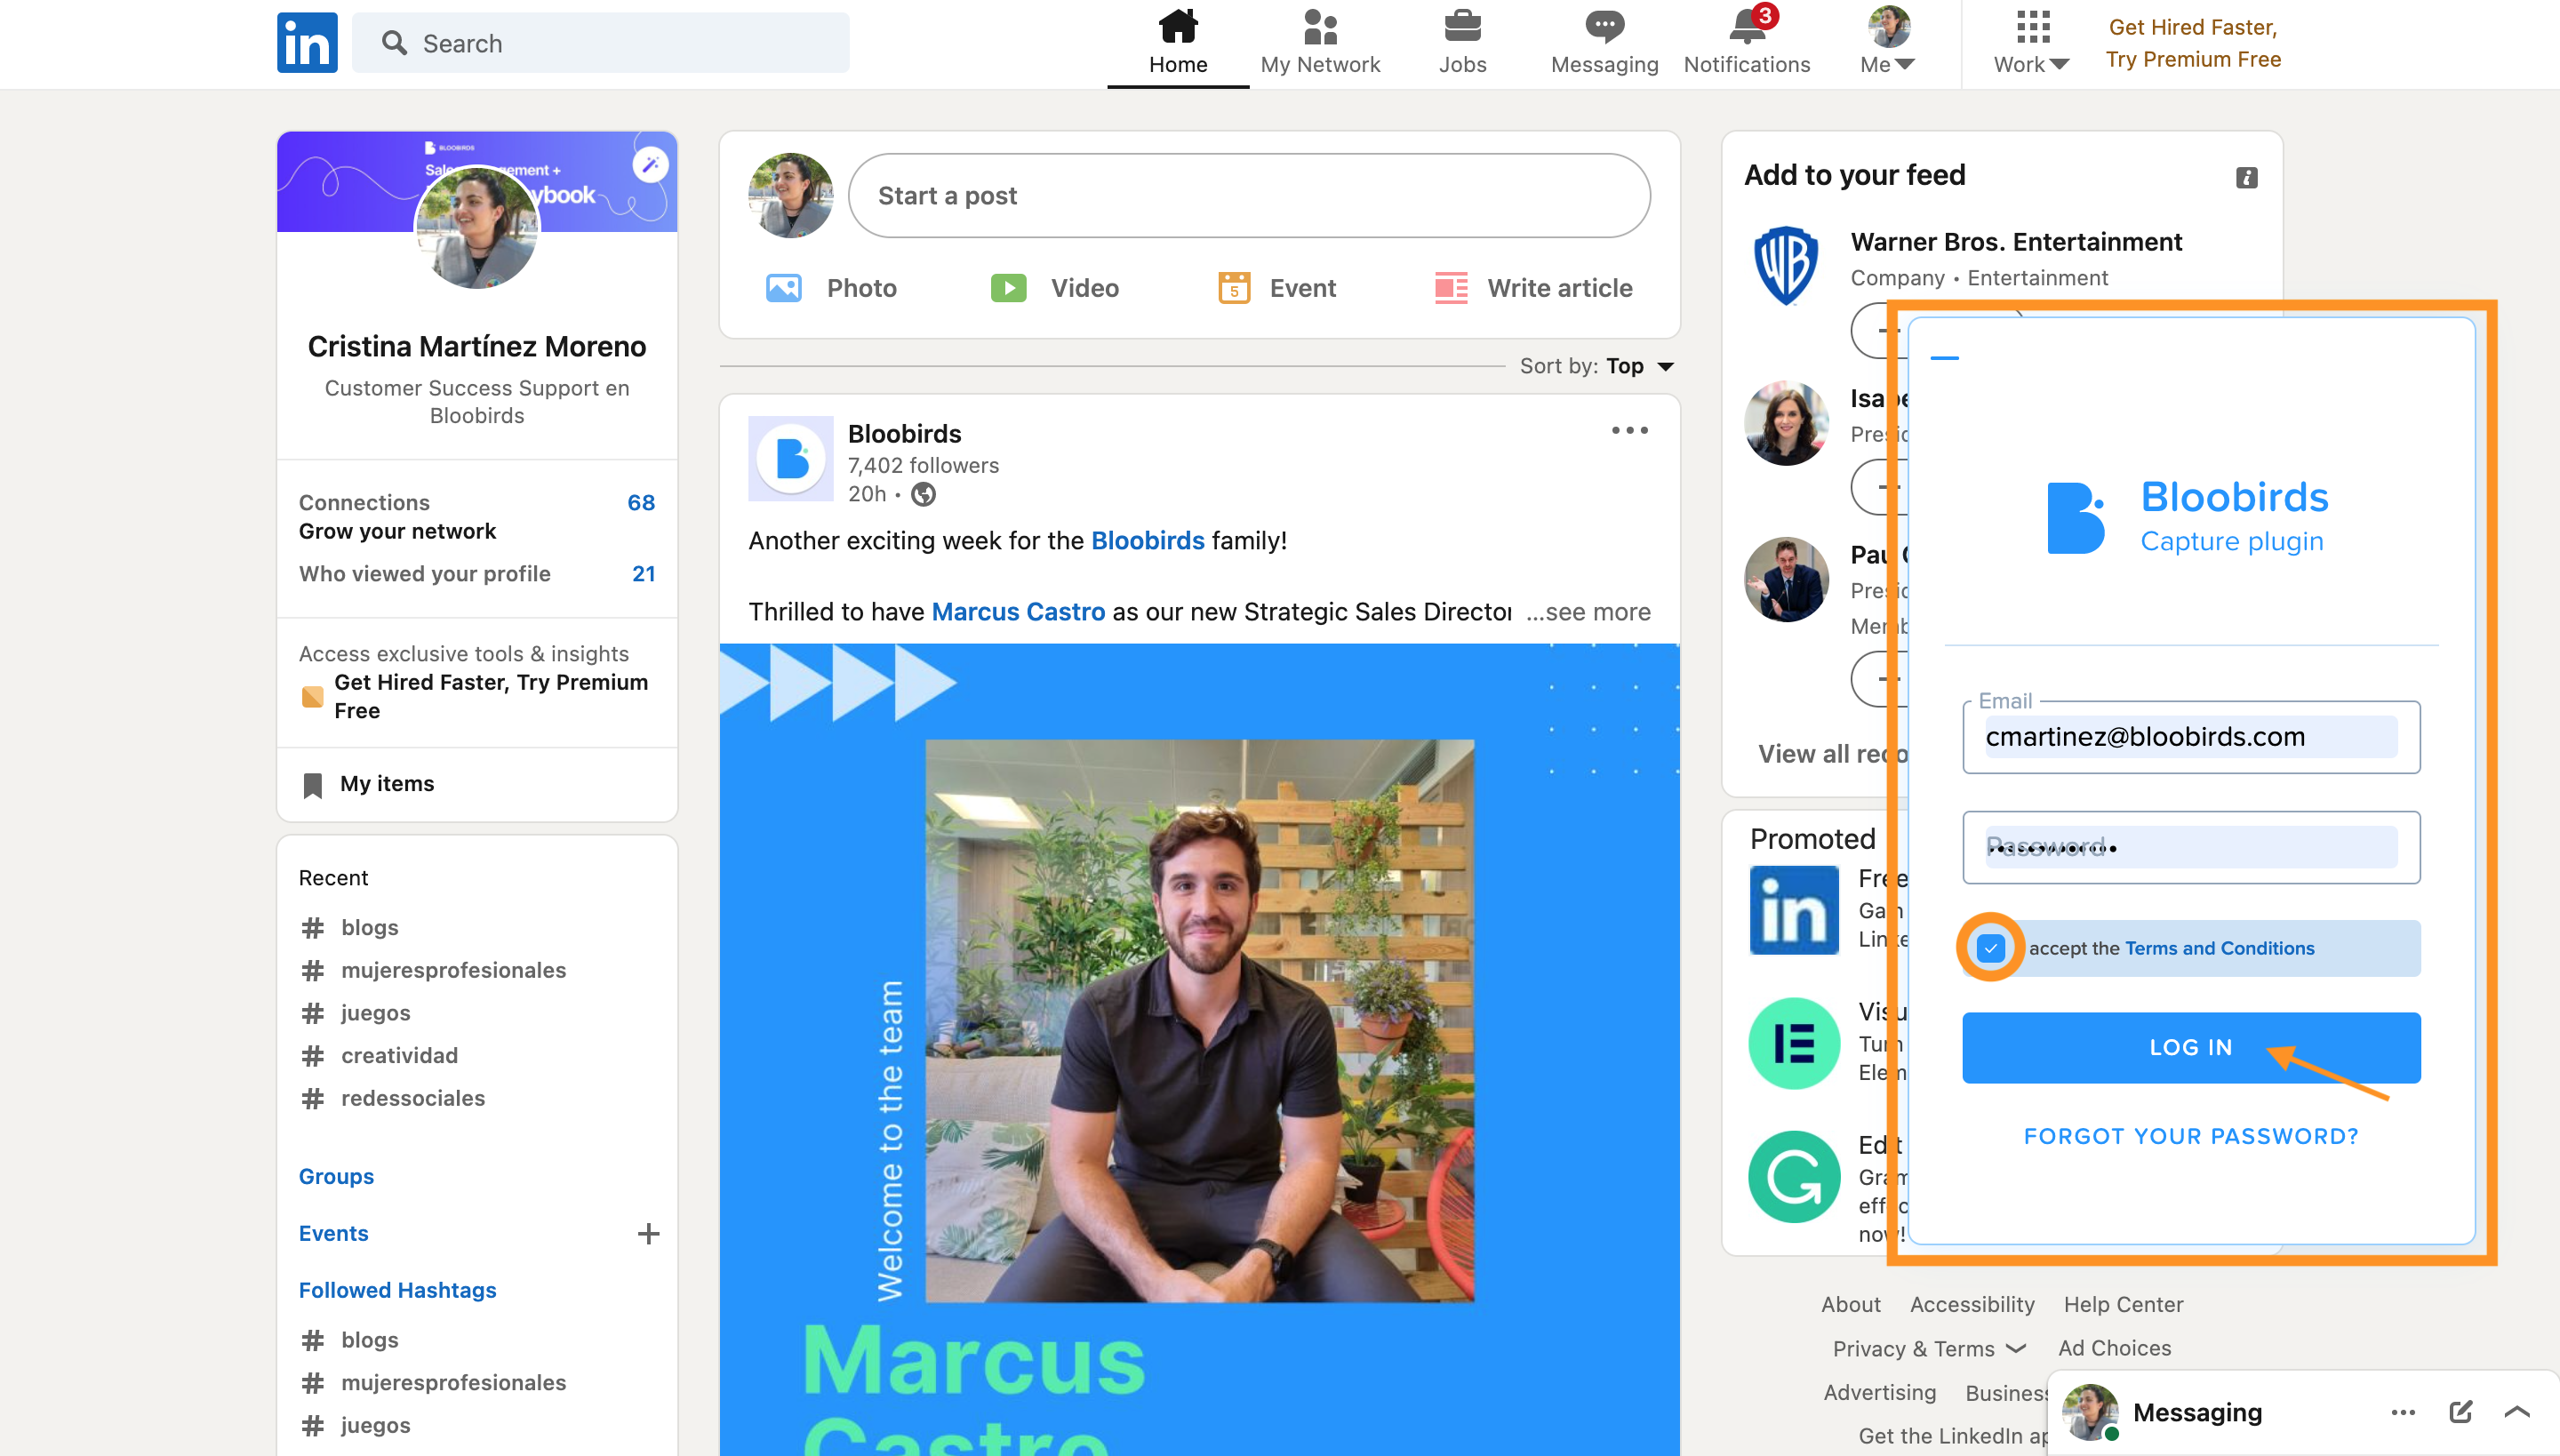Open the Terms and Conditions link
2560x1456 pixels.
coord(2219,948)
